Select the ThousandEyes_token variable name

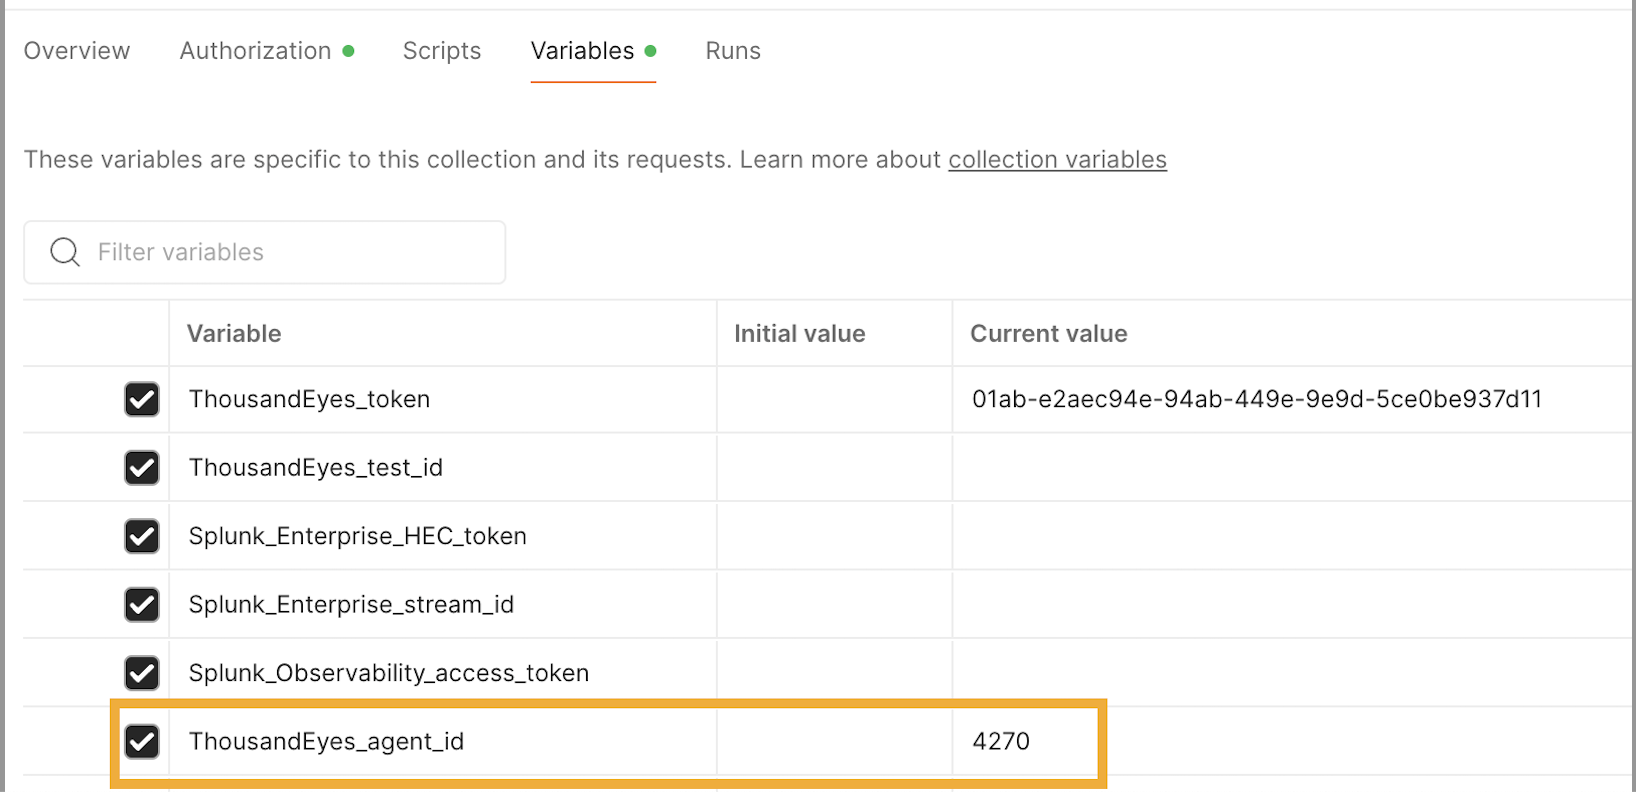[309, 399]
